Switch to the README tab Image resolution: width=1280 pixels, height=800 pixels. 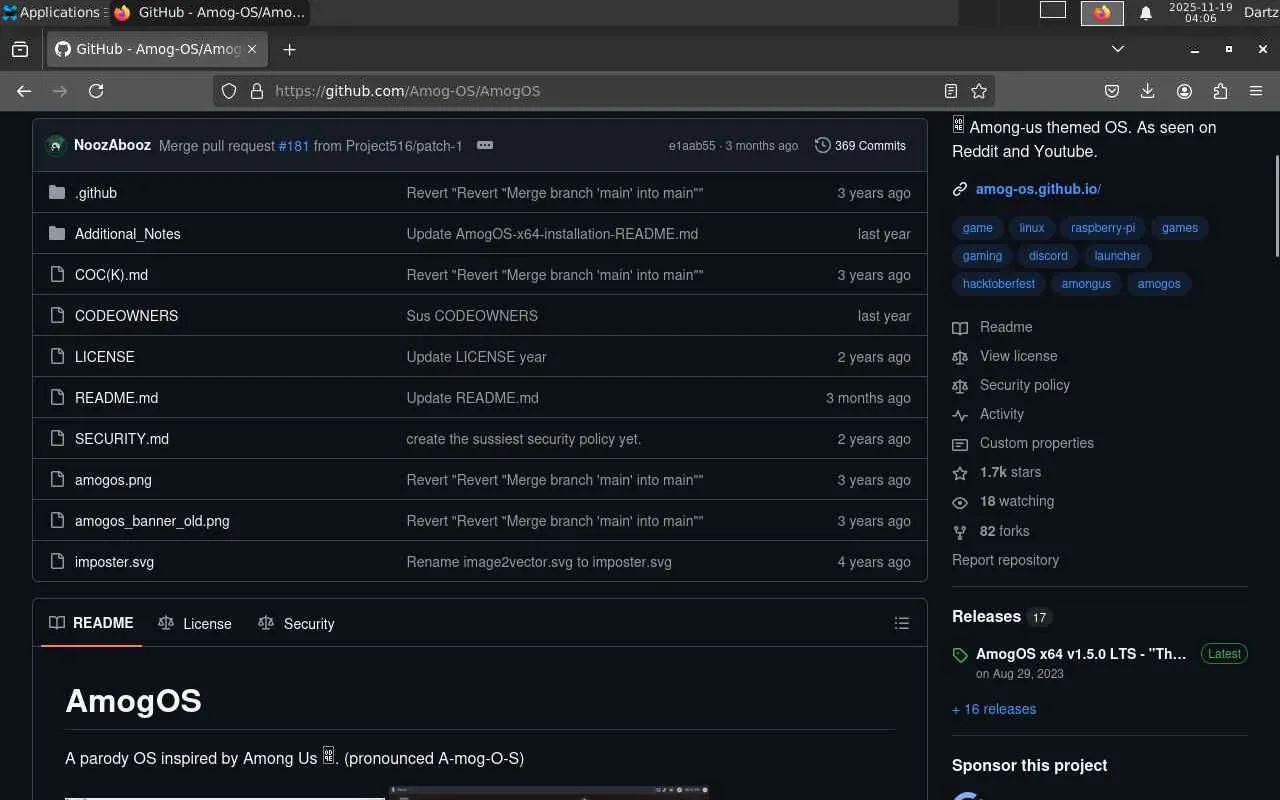pyautogui.click(x=91, y=623)
